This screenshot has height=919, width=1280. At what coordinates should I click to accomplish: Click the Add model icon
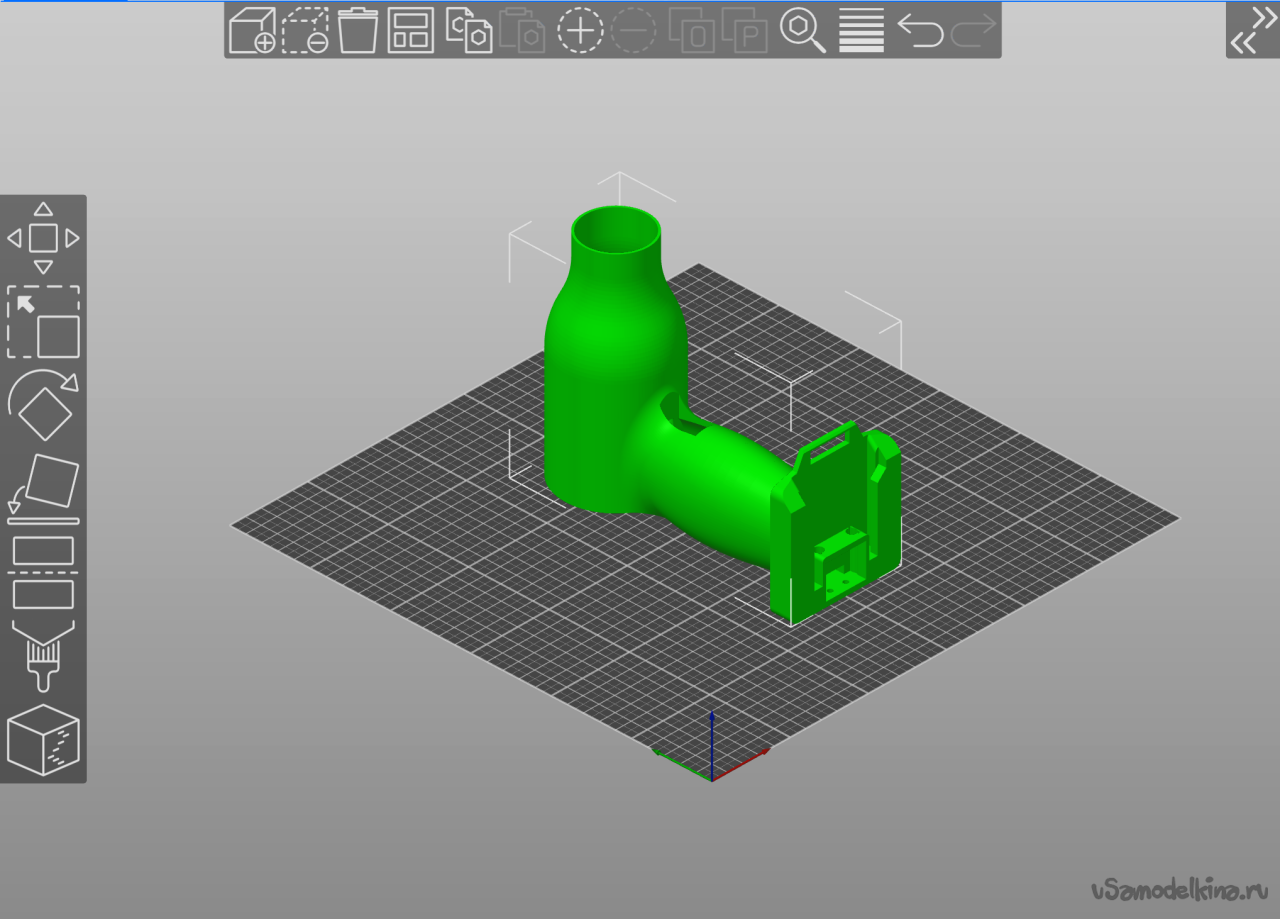(x=252, y=31)
